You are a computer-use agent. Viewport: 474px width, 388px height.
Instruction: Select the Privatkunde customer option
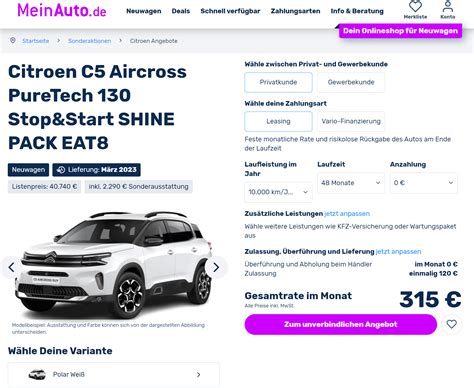pyautogui.click(x=278, y=82)
